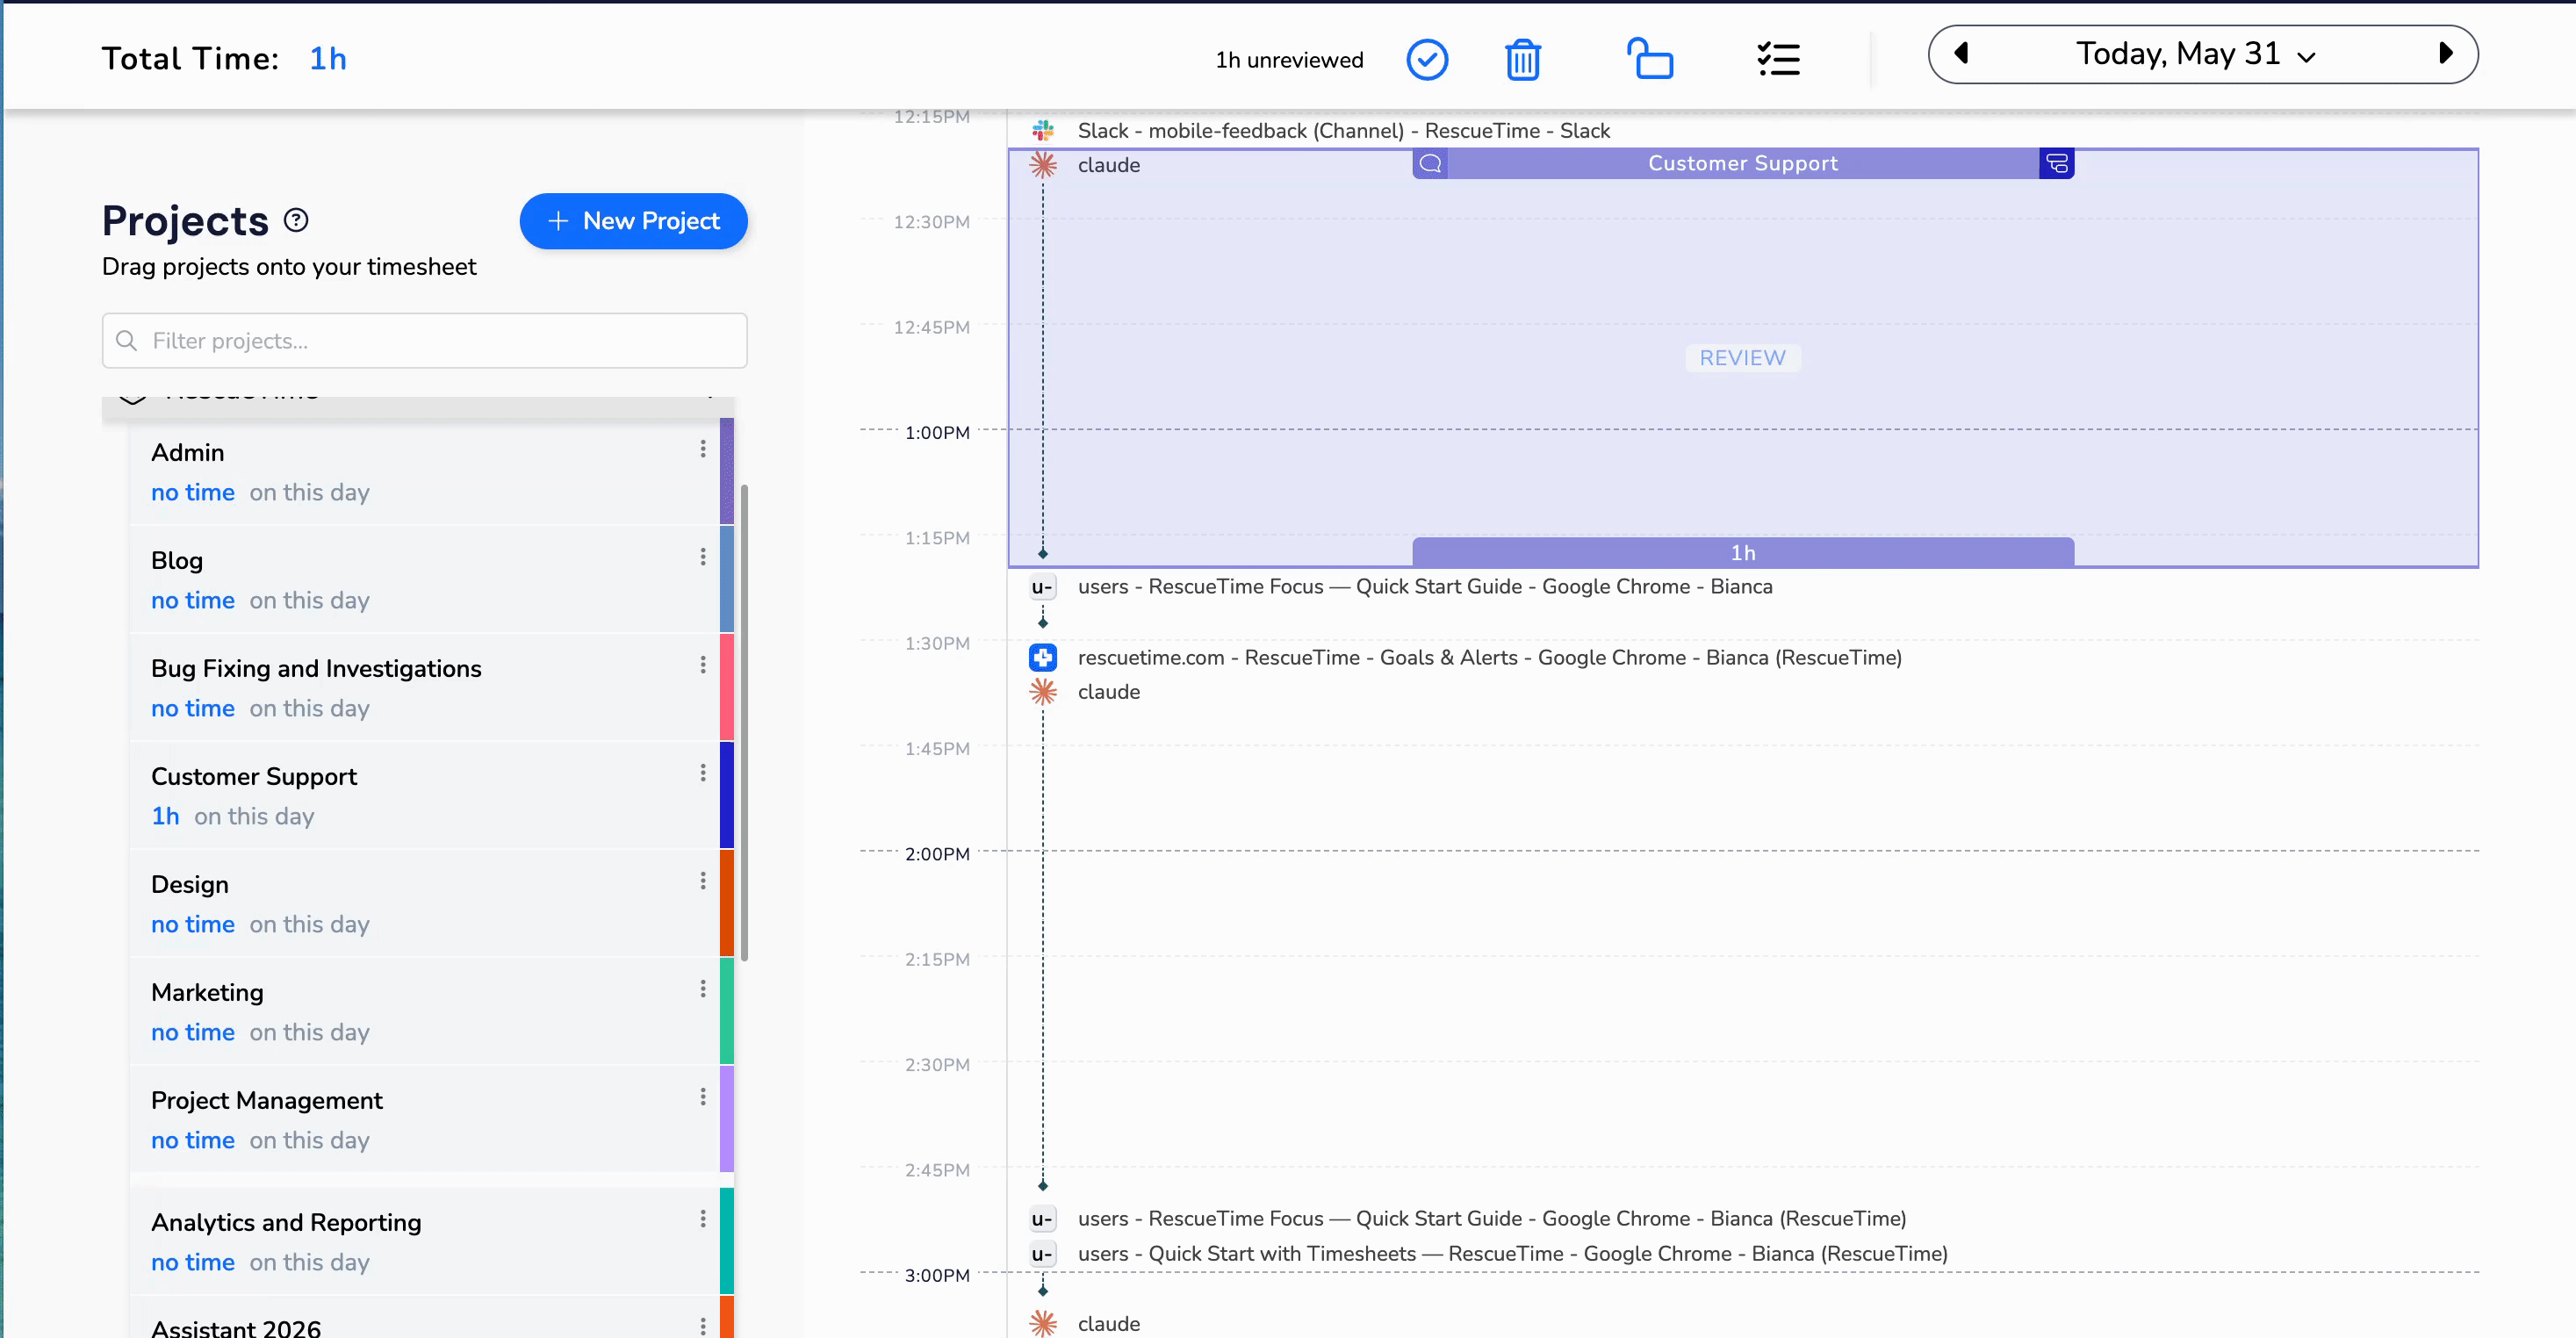
Task: Click the comment icon on Customer Support block
Action: coord(1430,163)
